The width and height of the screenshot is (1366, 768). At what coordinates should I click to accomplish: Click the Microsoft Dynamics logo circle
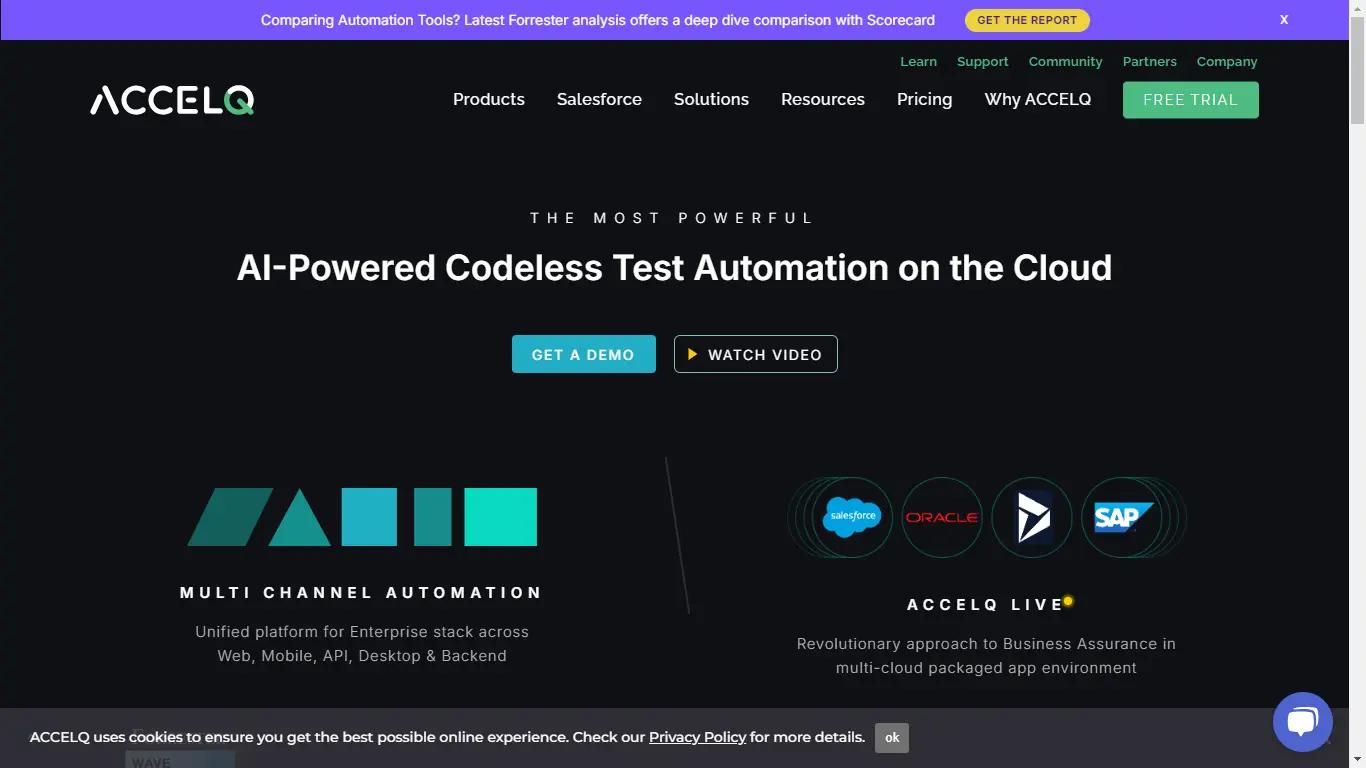(1031, 517)
